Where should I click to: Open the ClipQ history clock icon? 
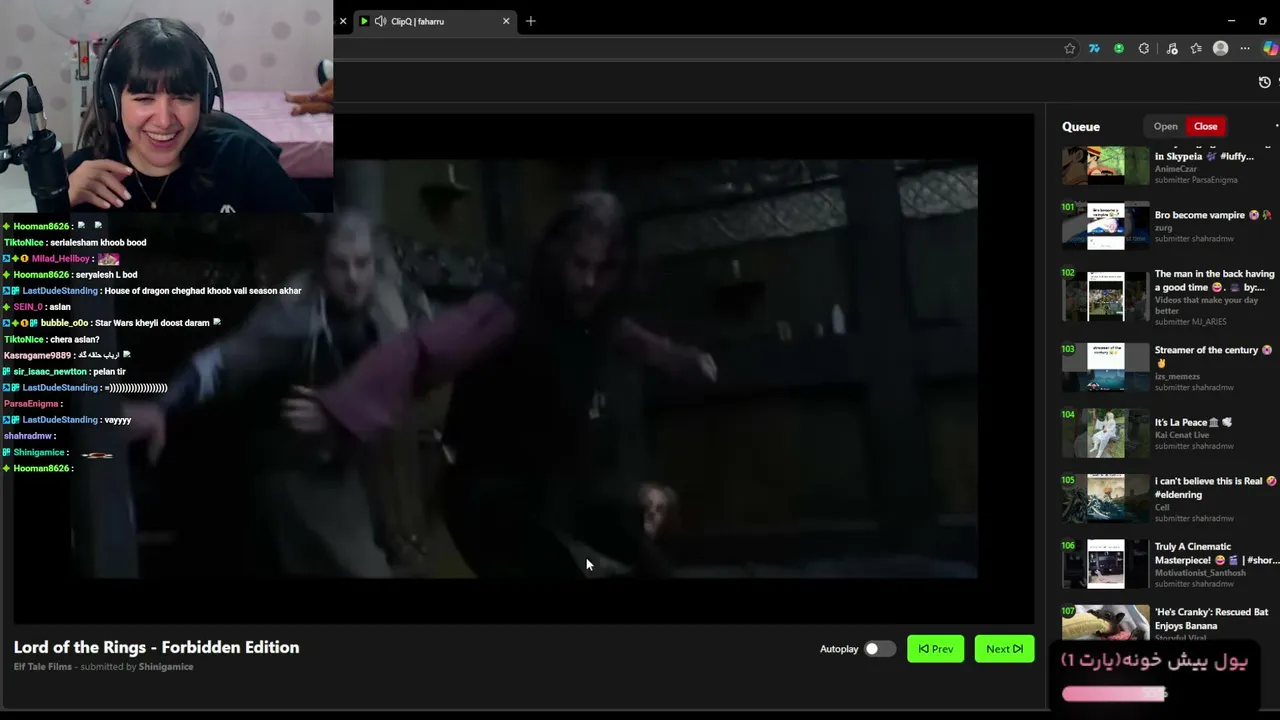(1264, 82)
